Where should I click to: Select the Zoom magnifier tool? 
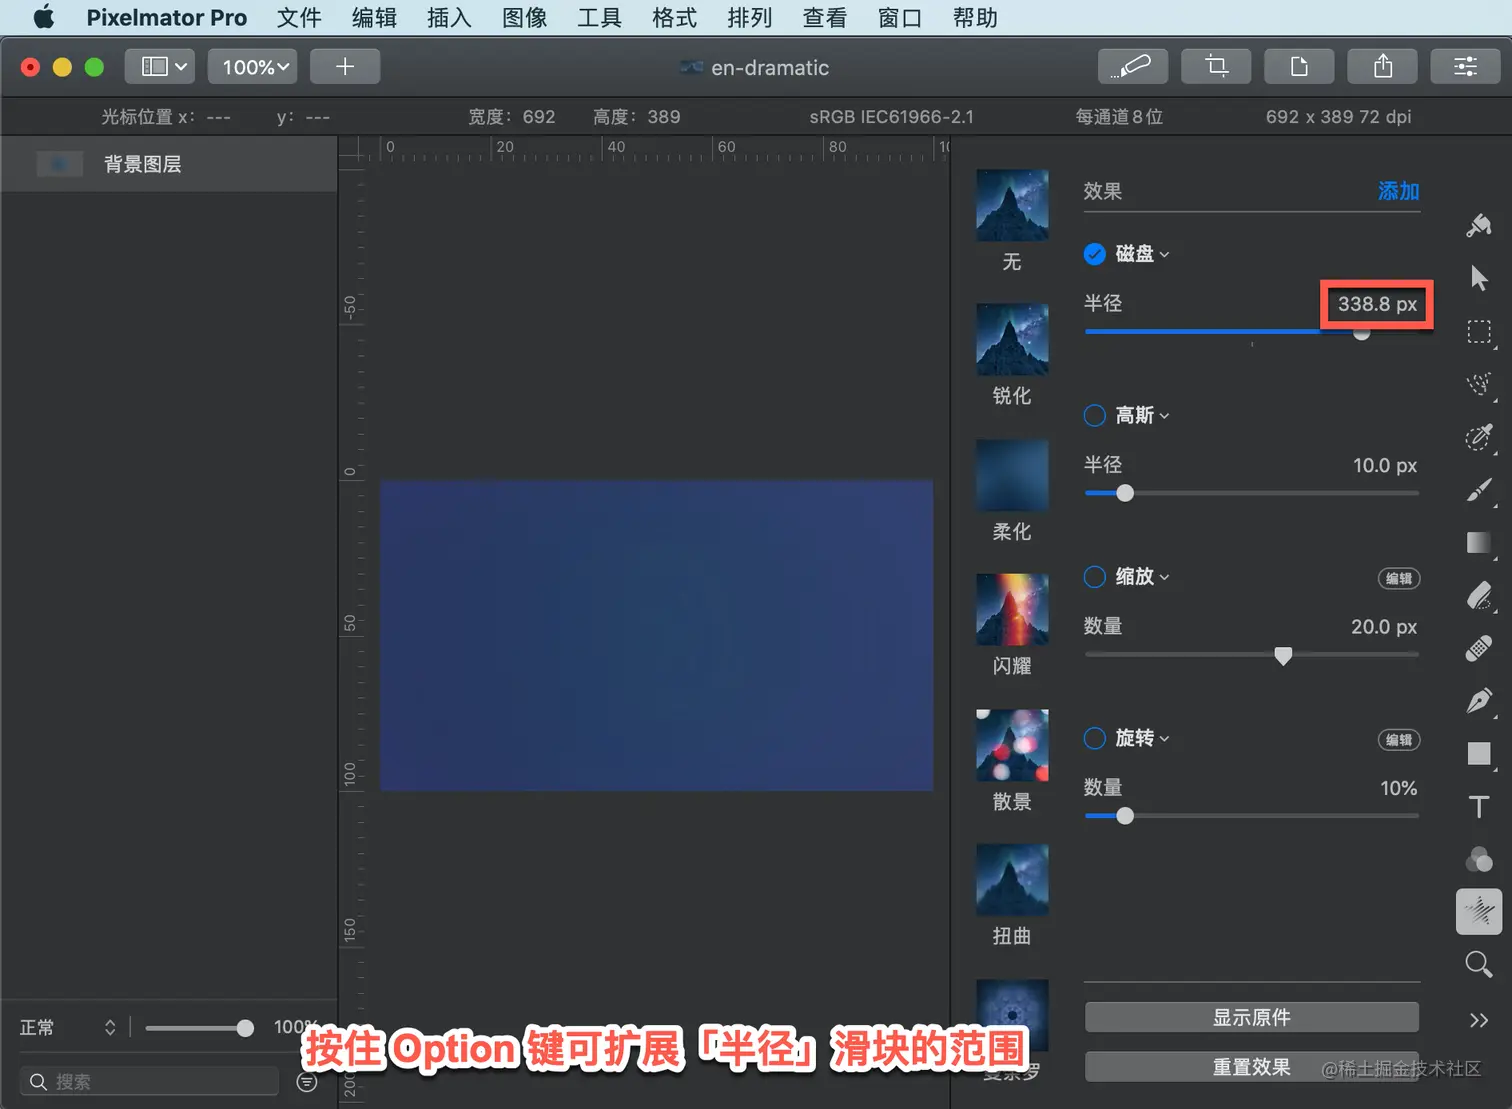point(1479,965)
